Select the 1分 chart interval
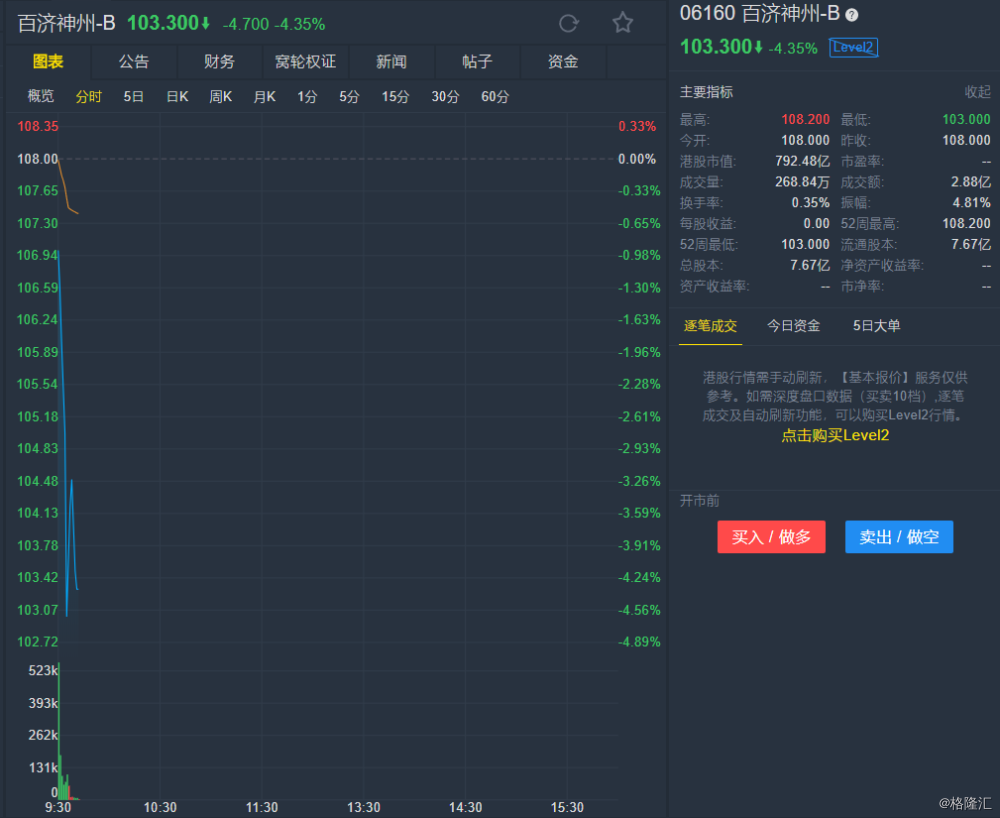 click(x=307, y=96)
